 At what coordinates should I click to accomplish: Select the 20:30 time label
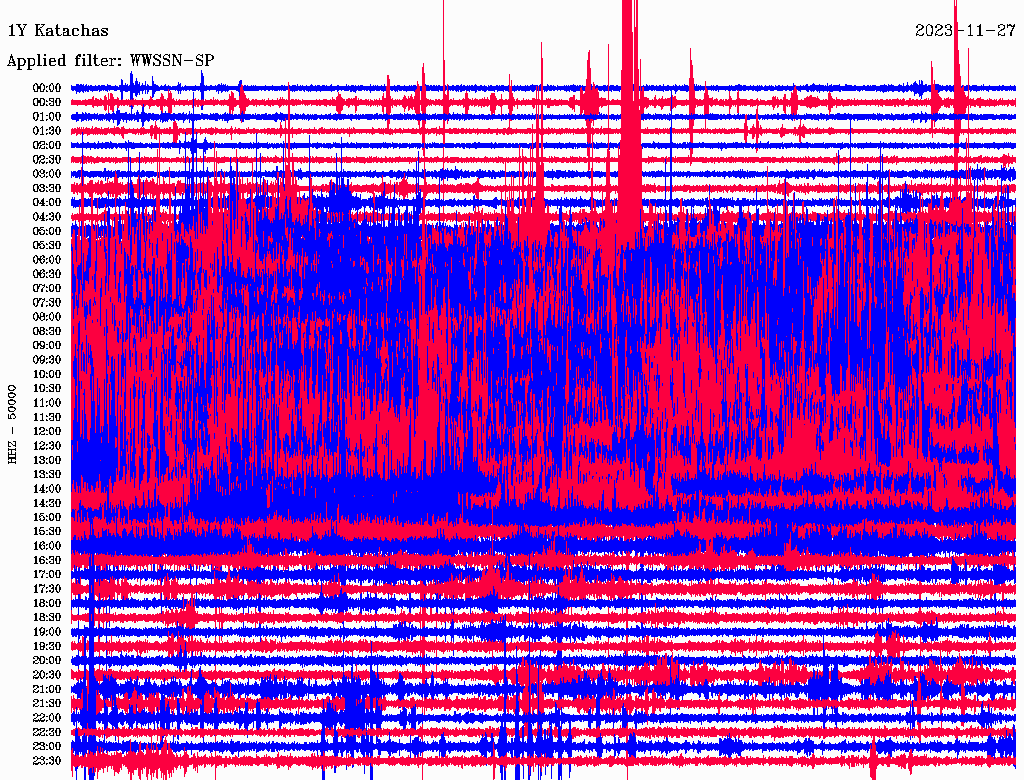click(x=47, y=675)
